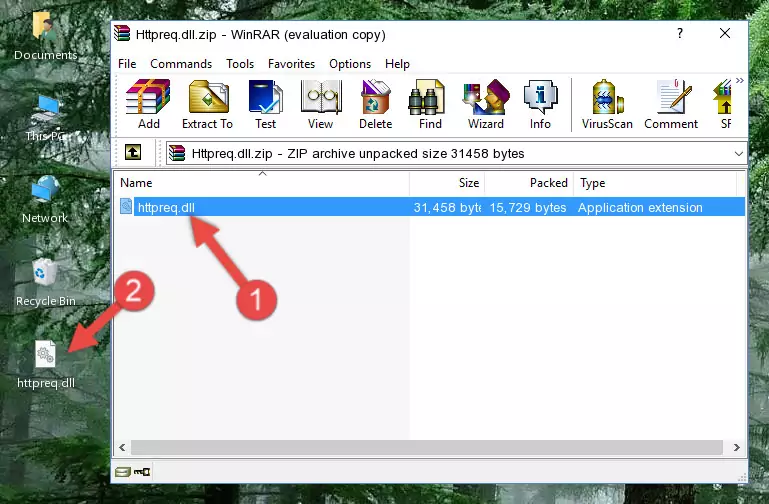
Task: Click the key password icon in status bar
Action: [x=142, y=472]
